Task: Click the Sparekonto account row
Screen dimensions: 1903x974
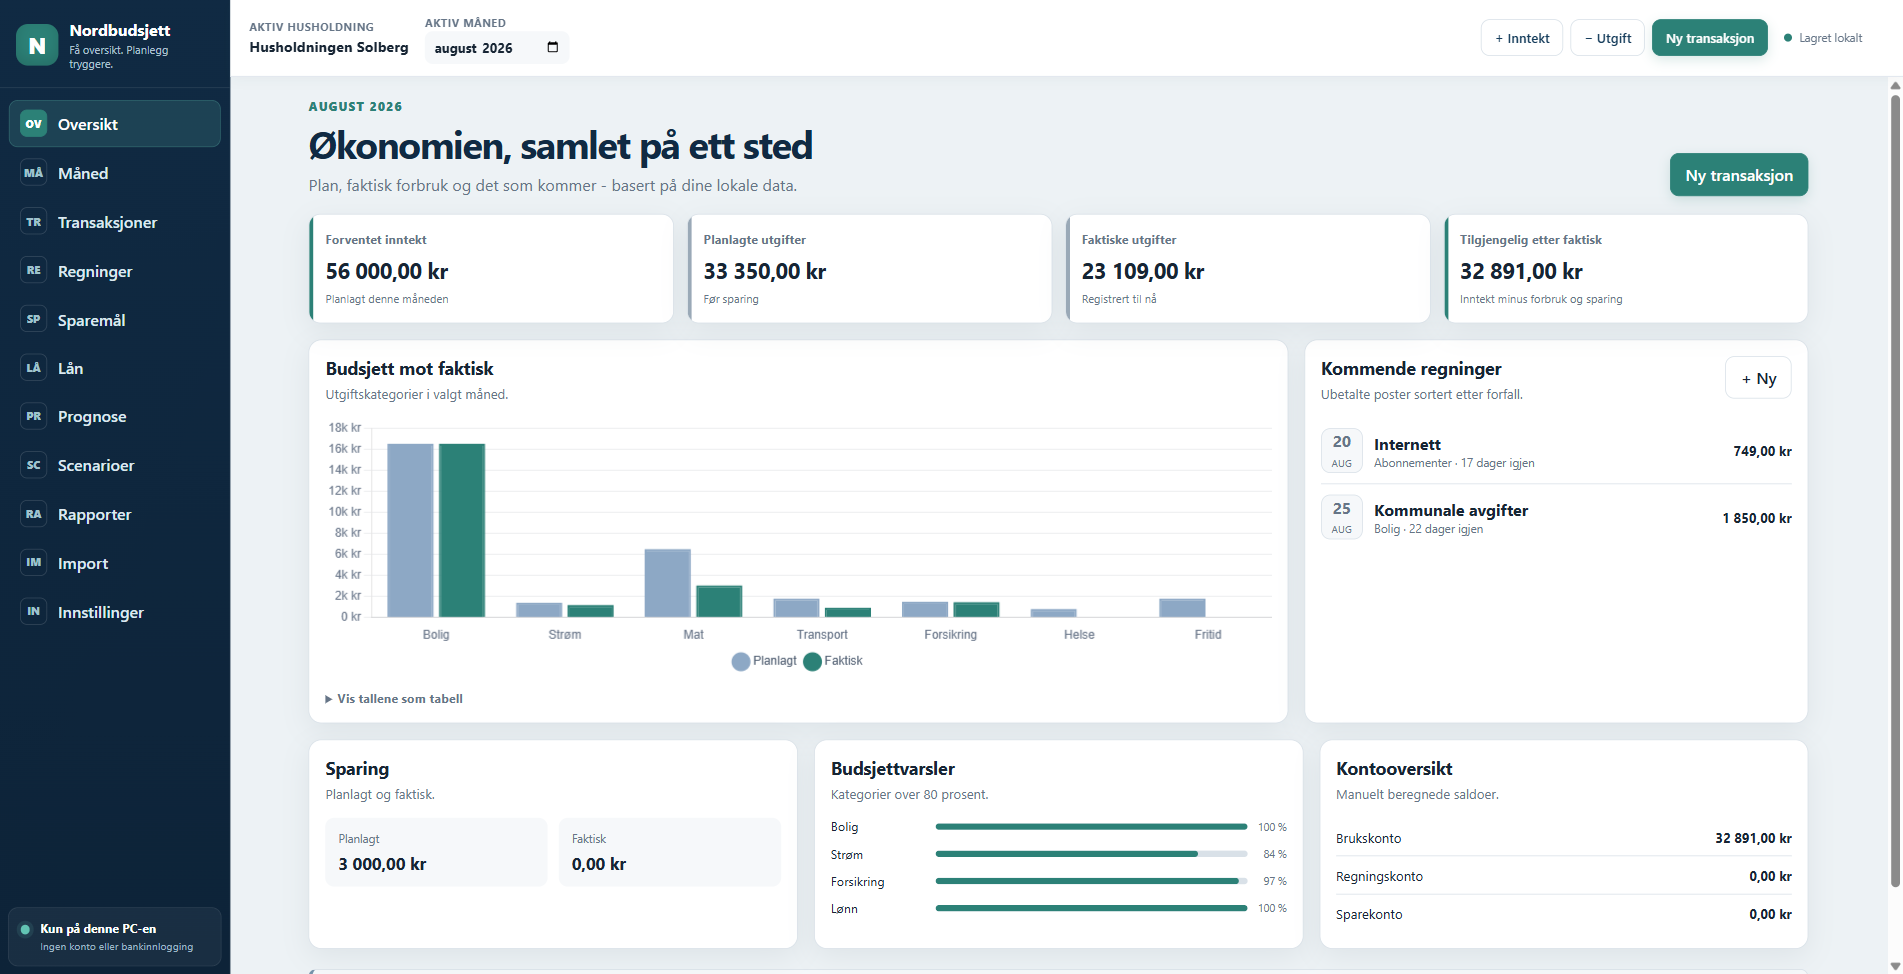Action: [x=1564, y=914]
